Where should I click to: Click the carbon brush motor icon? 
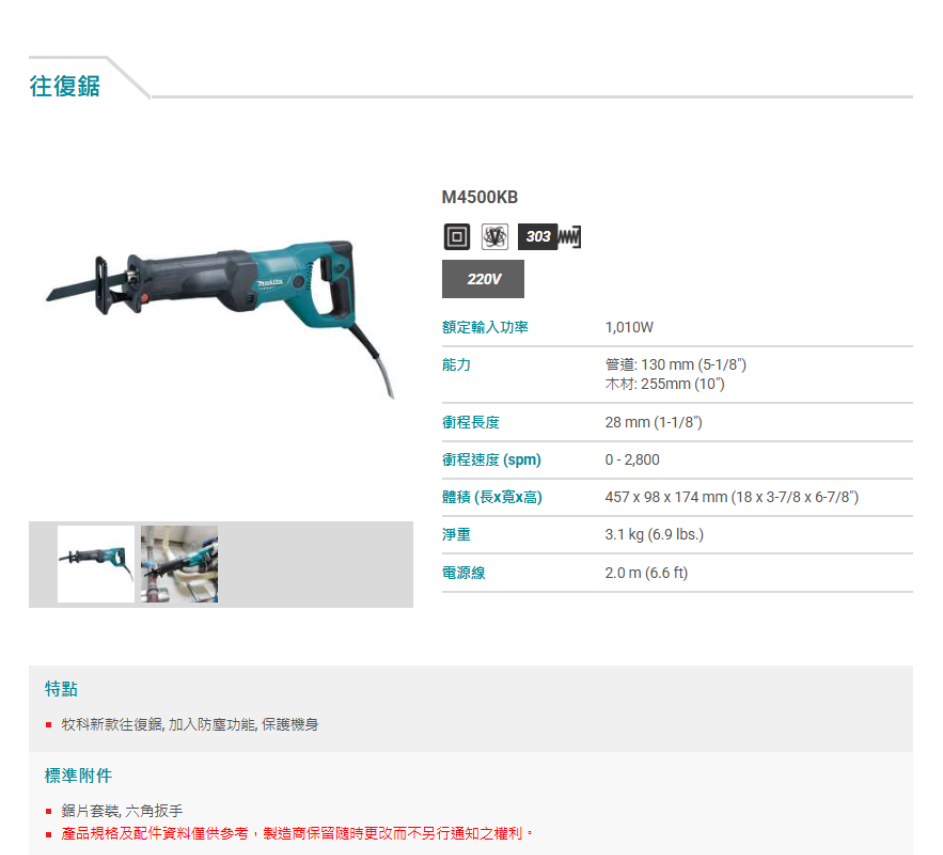[495, 236]
